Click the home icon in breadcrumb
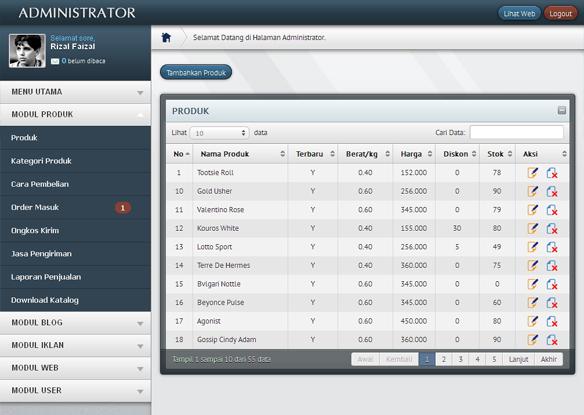 coord(166,37)
